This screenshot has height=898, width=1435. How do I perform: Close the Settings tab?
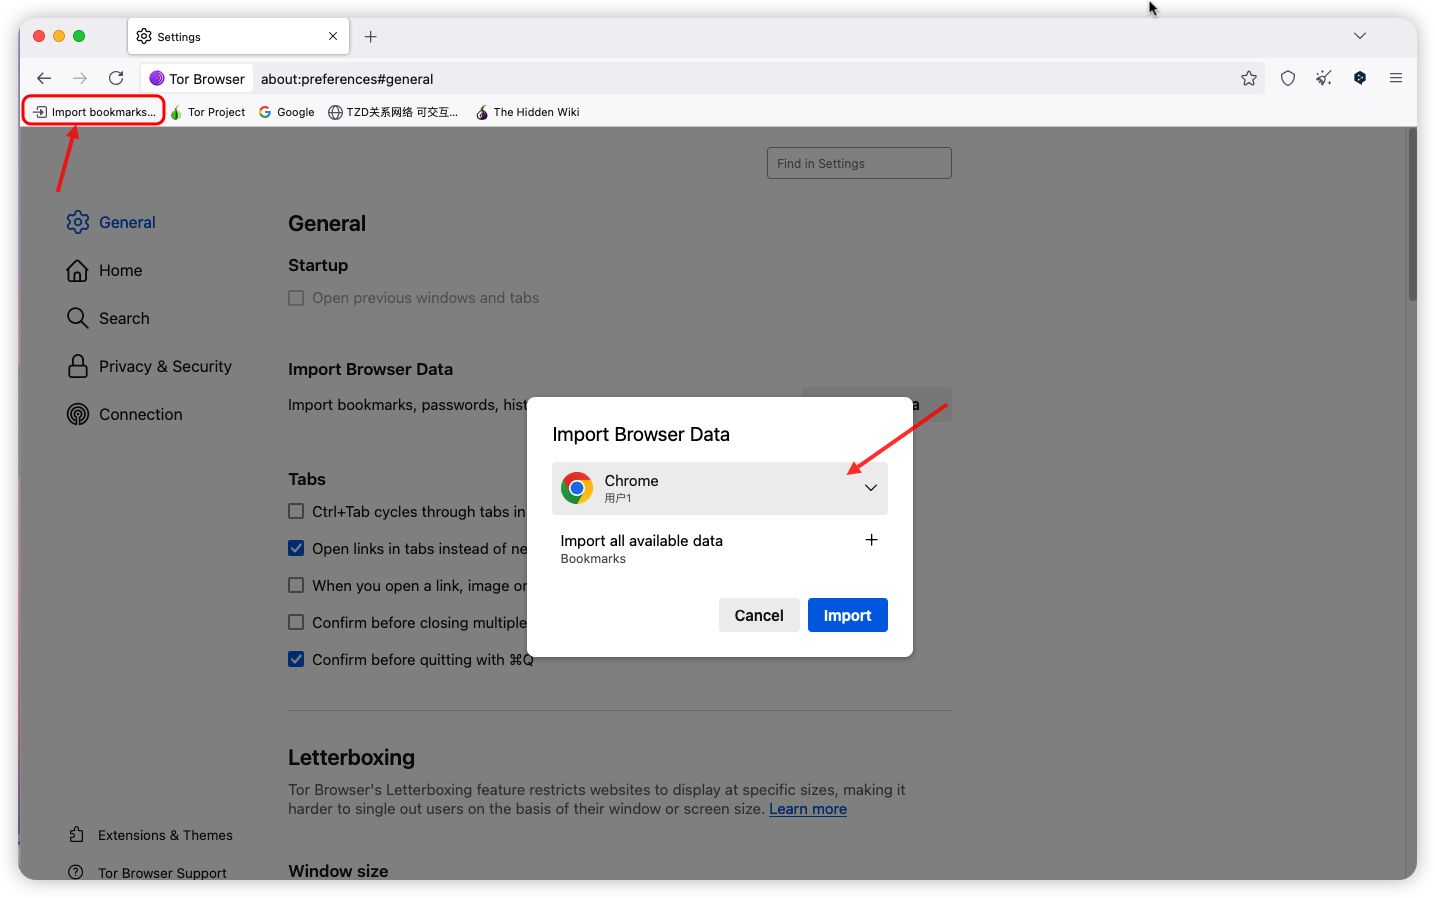(x=333, y=36)
